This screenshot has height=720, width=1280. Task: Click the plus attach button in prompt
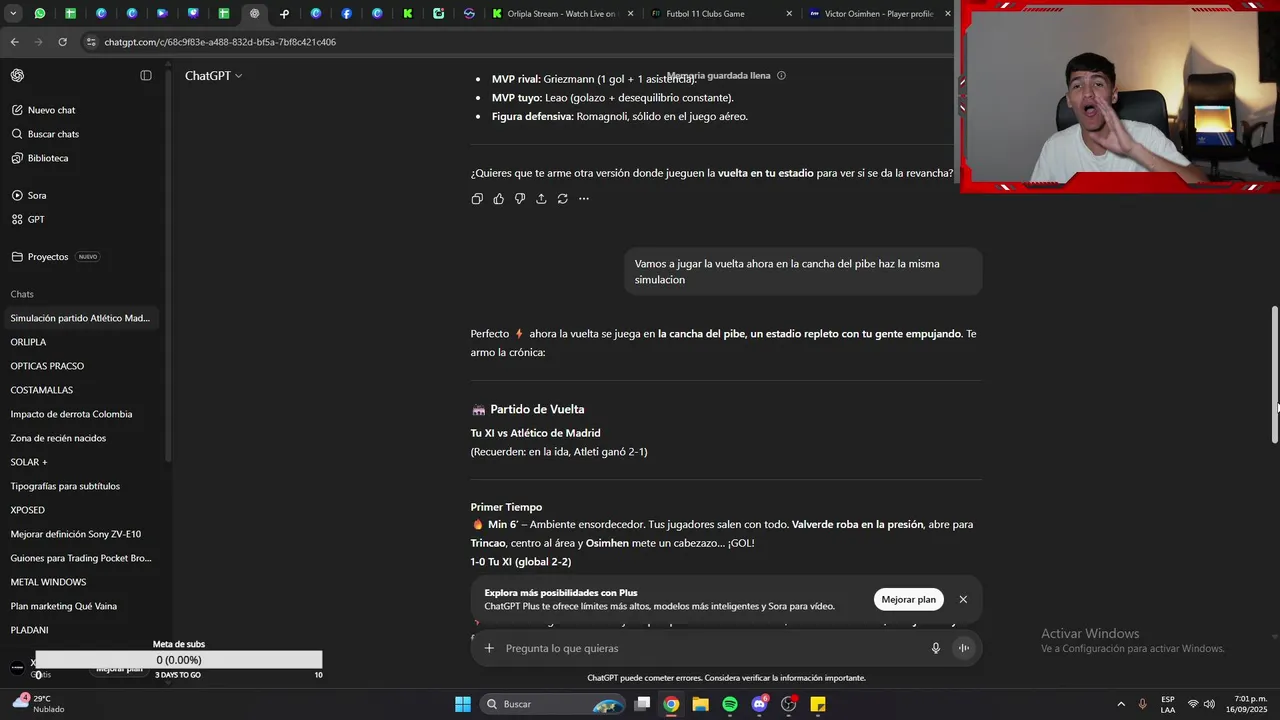coord(489,648)
